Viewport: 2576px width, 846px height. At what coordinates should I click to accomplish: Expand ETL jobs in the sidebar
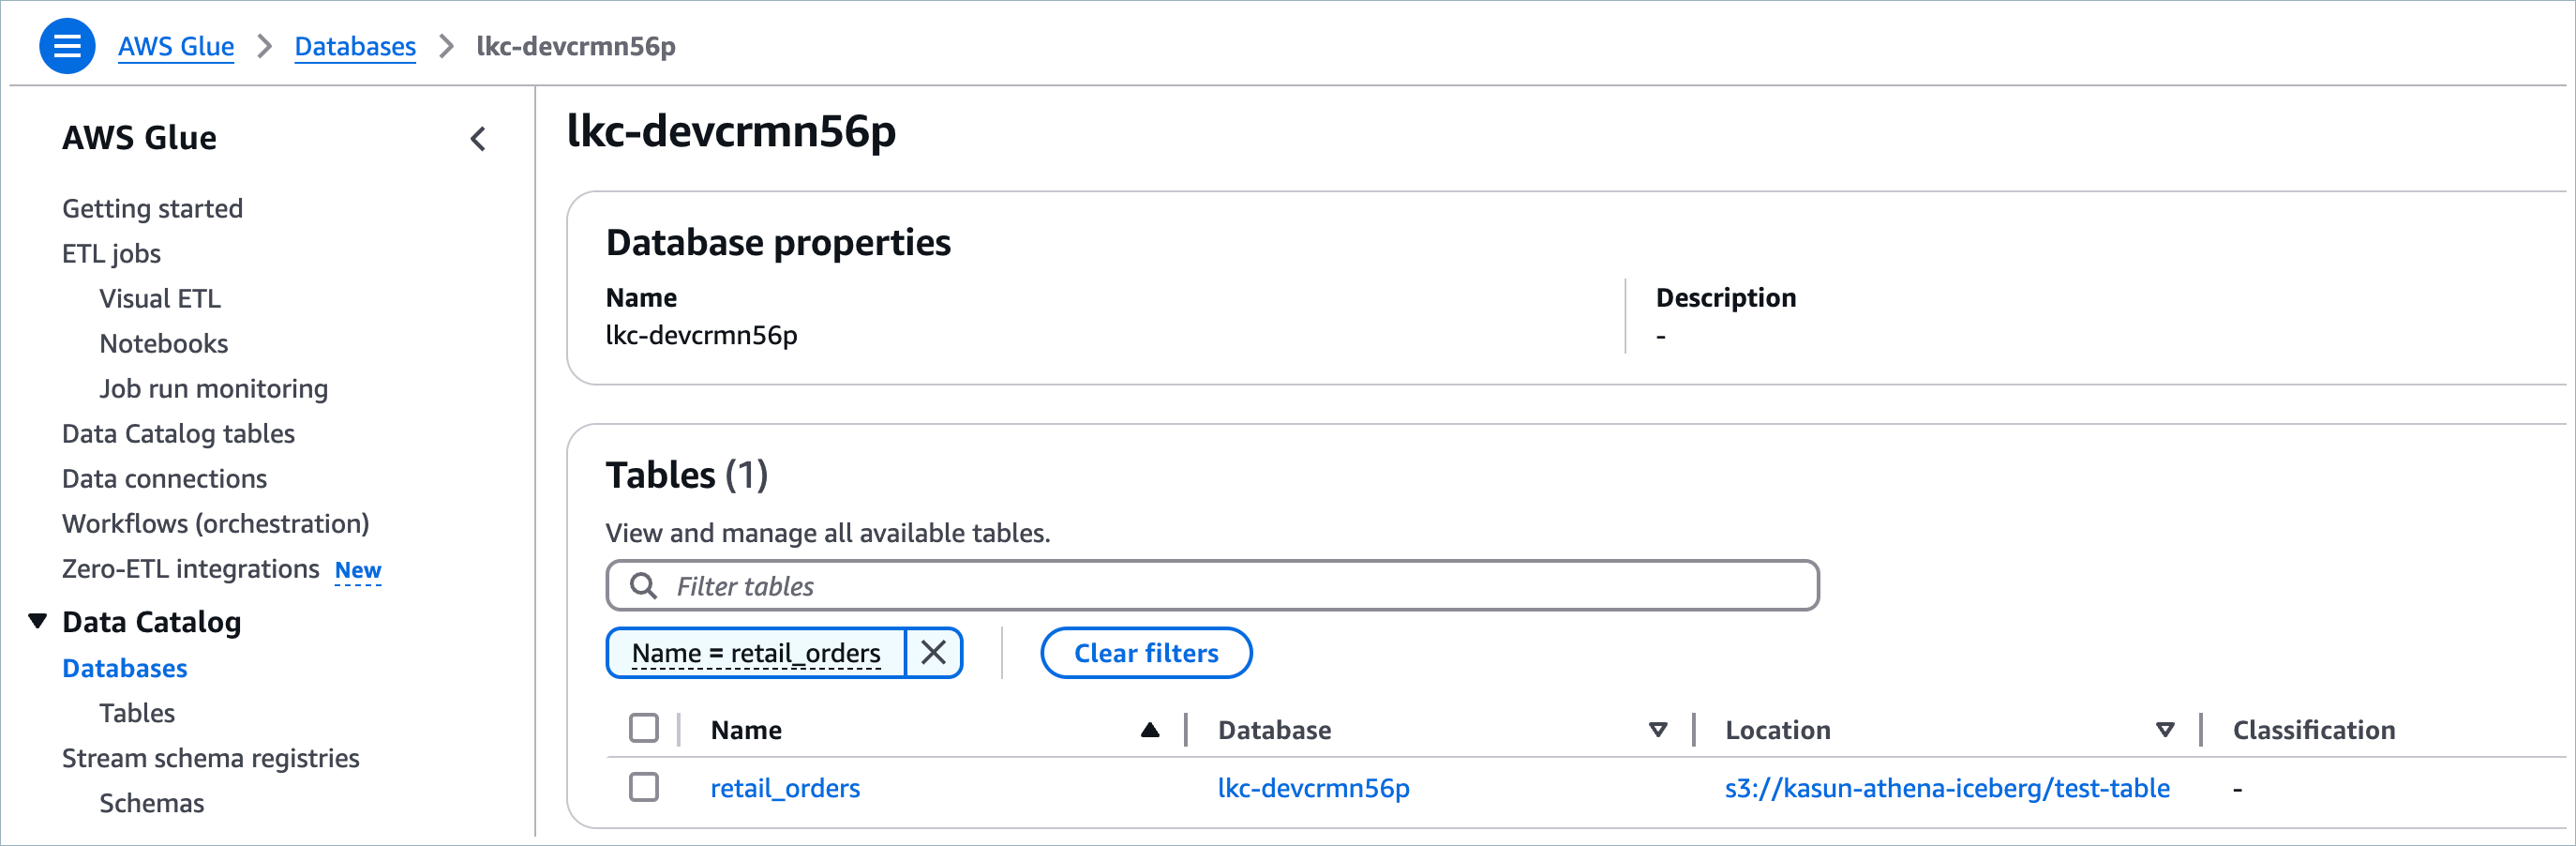[111, 252]
